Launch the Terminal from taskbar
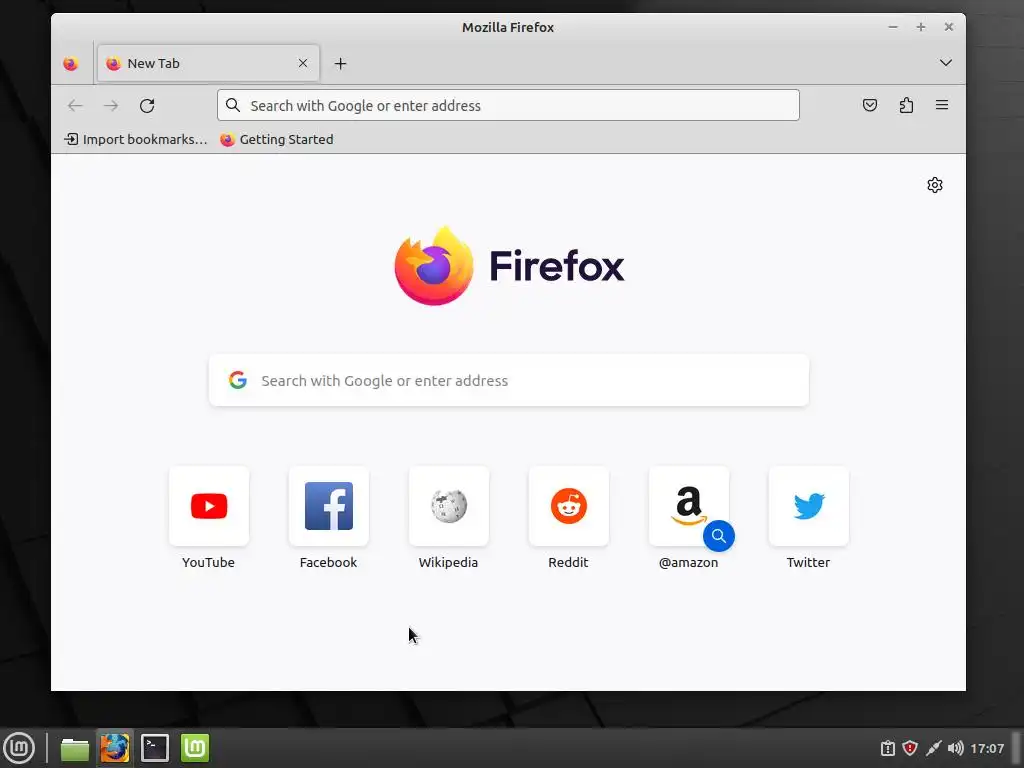This screenshot has height=768, width=1024. click(155, 748)
